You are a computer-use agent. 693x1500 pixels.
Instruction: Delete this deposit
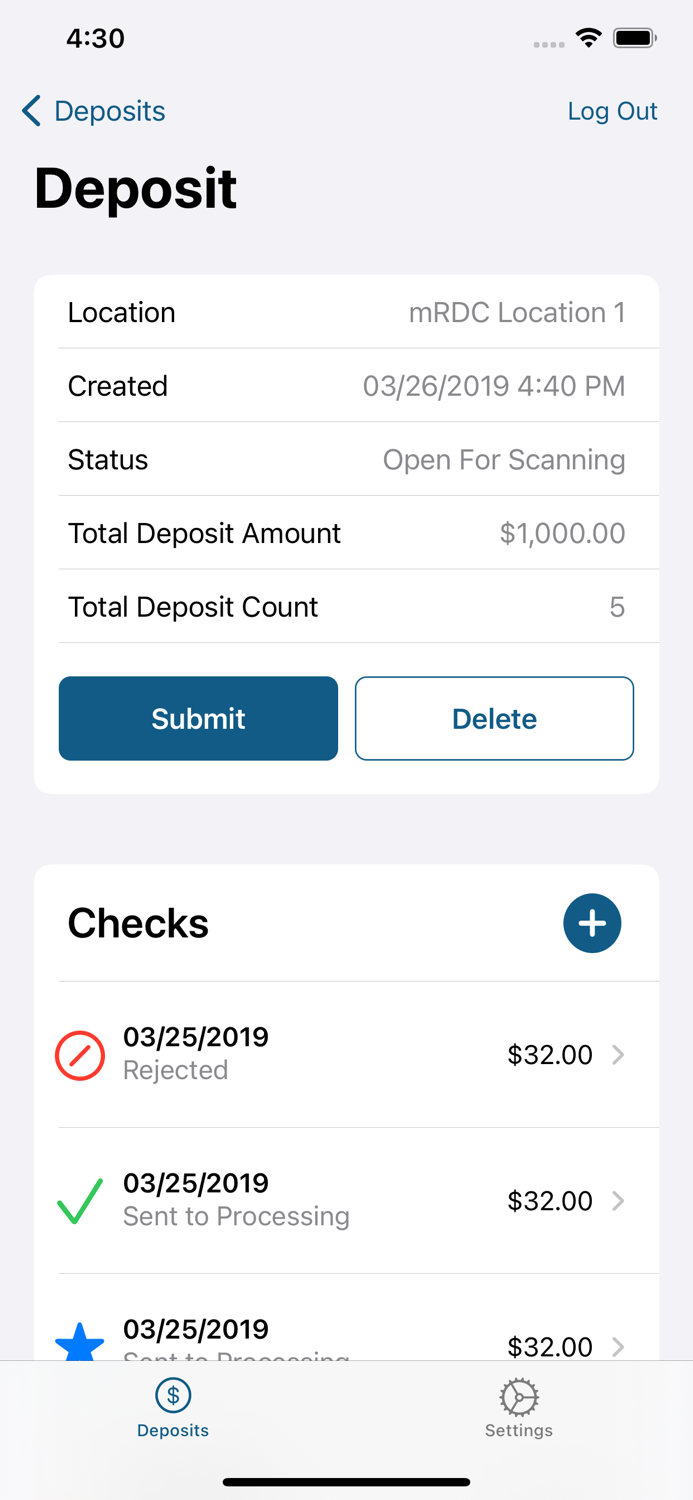click(x=494, y=718)
